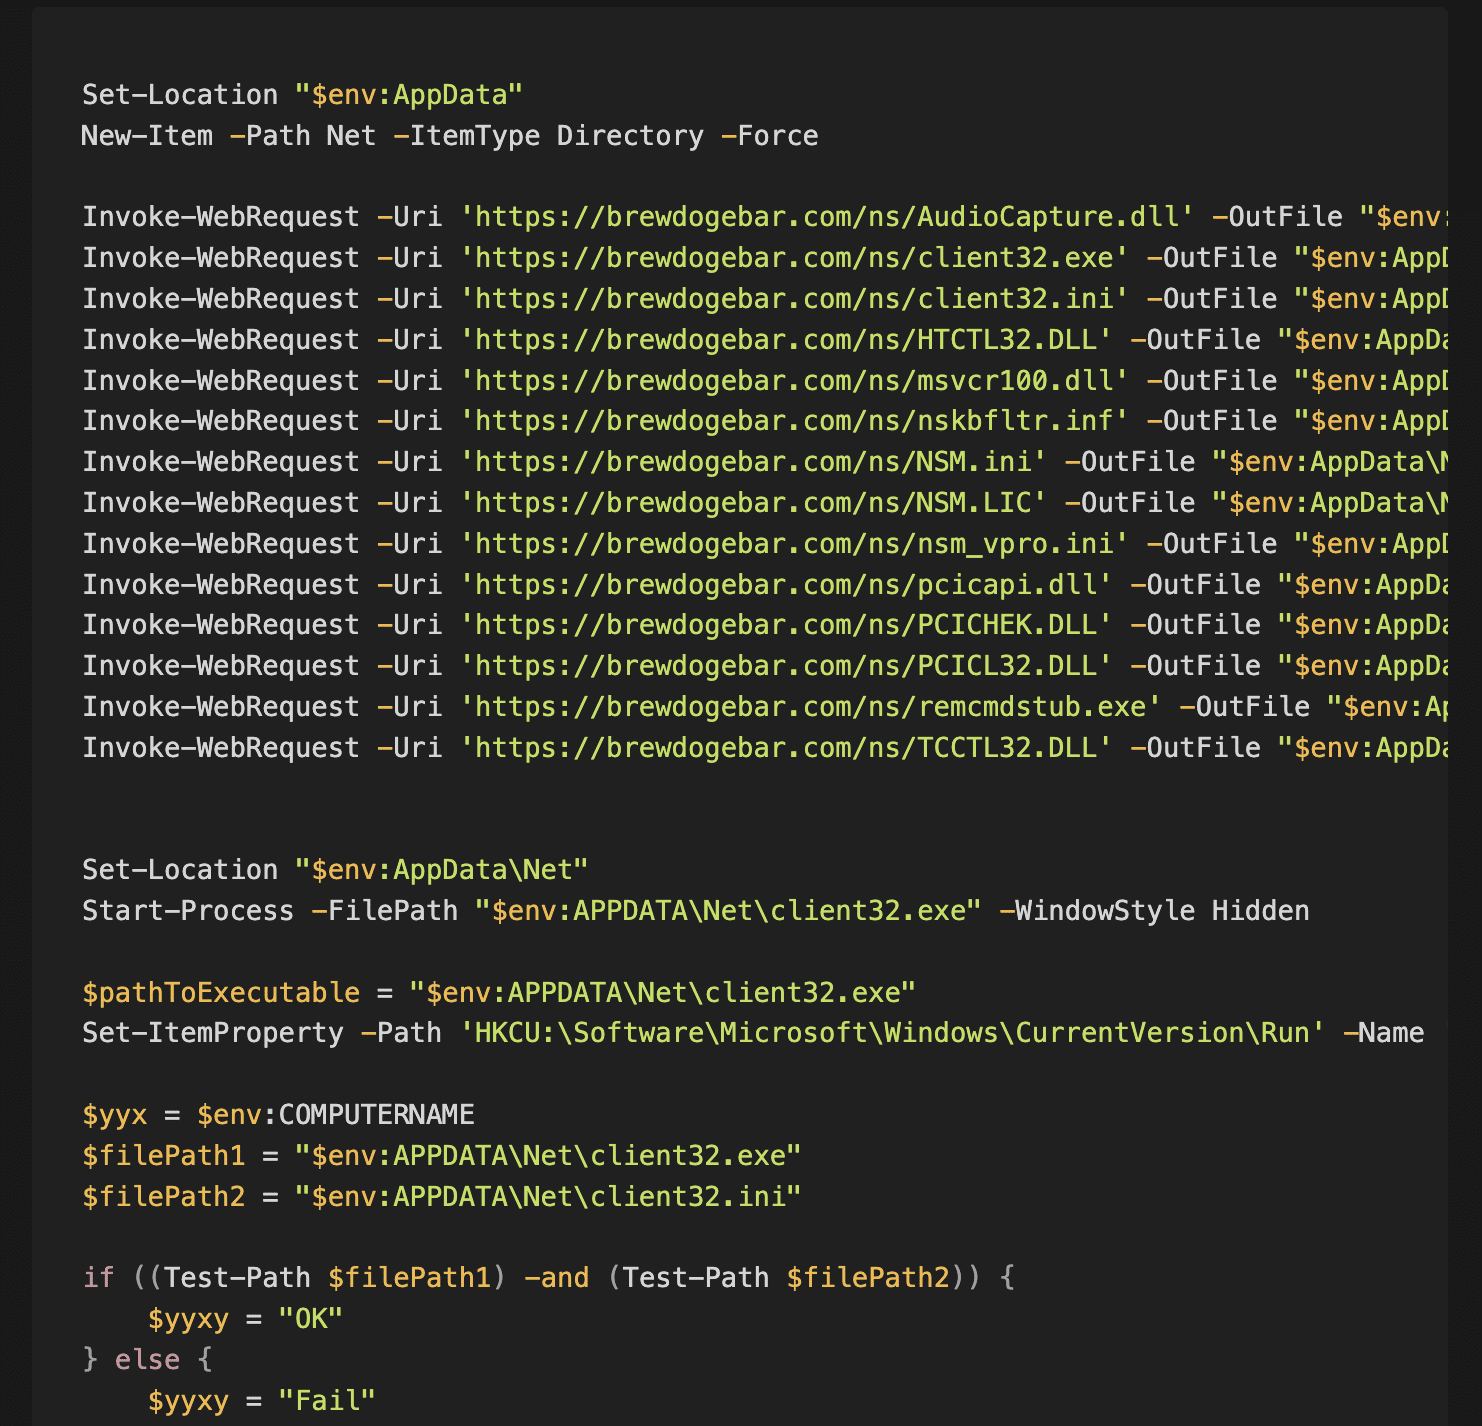The height and width of the screenshot is (1426, 1482).
Task: Click the msvcr100.dll download URL
Action: coord(793,381)
